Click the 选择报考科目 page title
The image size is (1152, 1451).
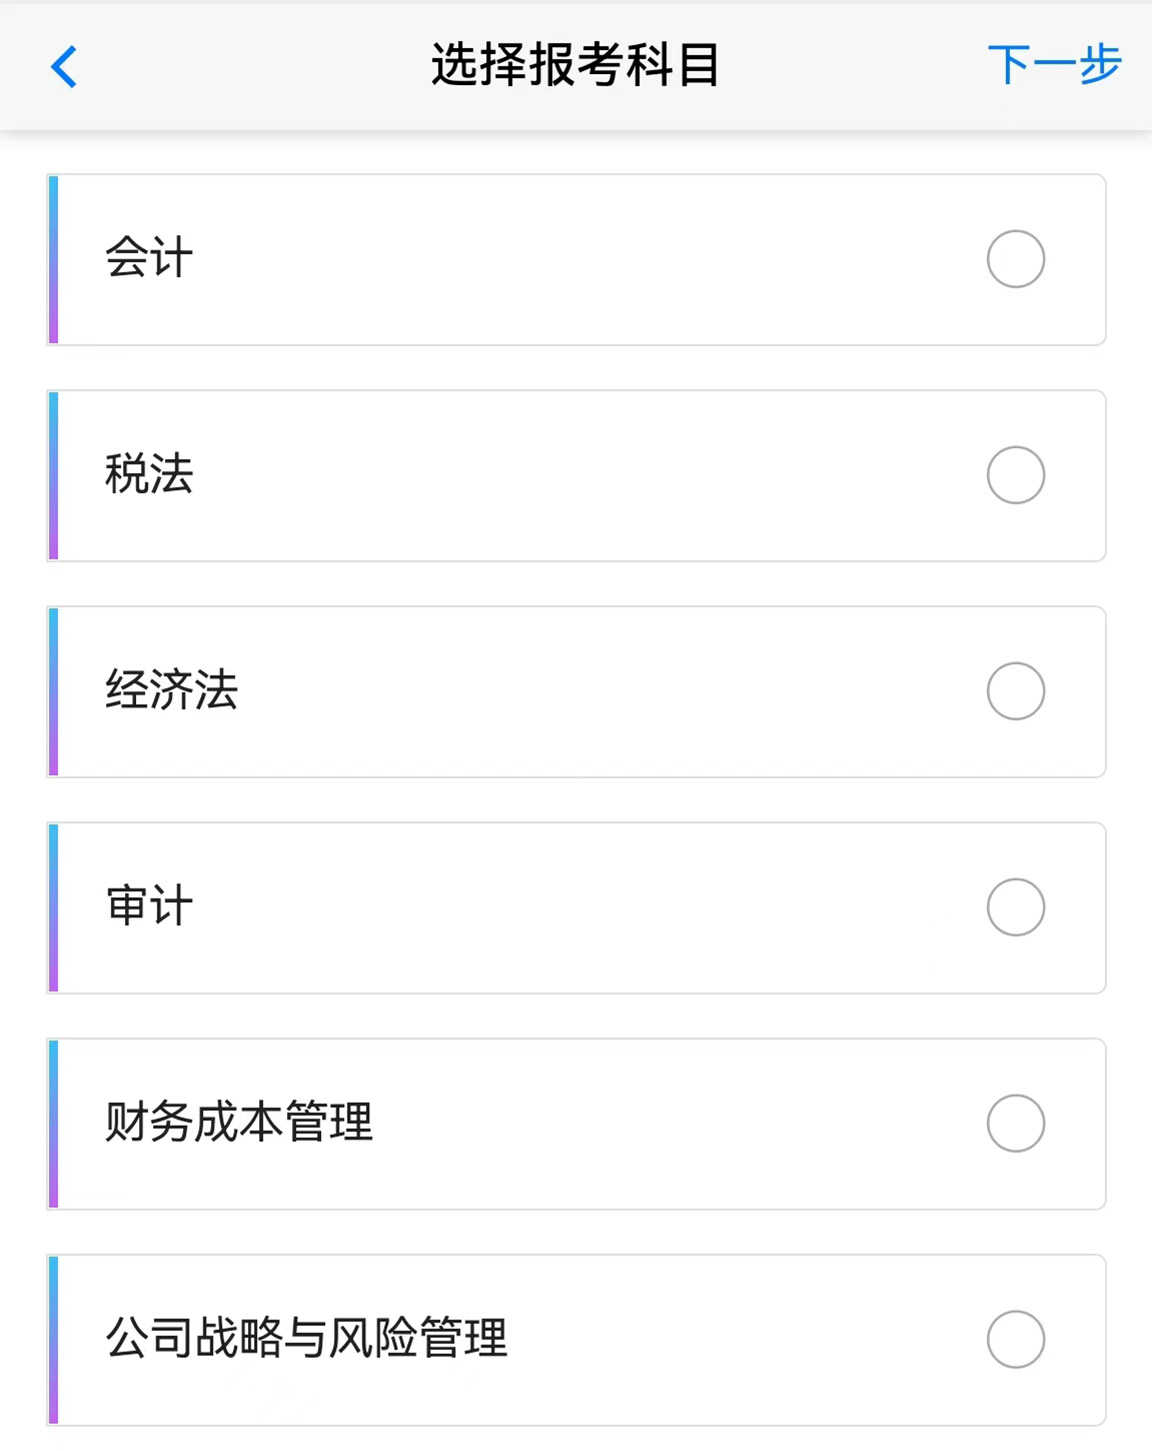pyautogui.click(x=575, y=65)
